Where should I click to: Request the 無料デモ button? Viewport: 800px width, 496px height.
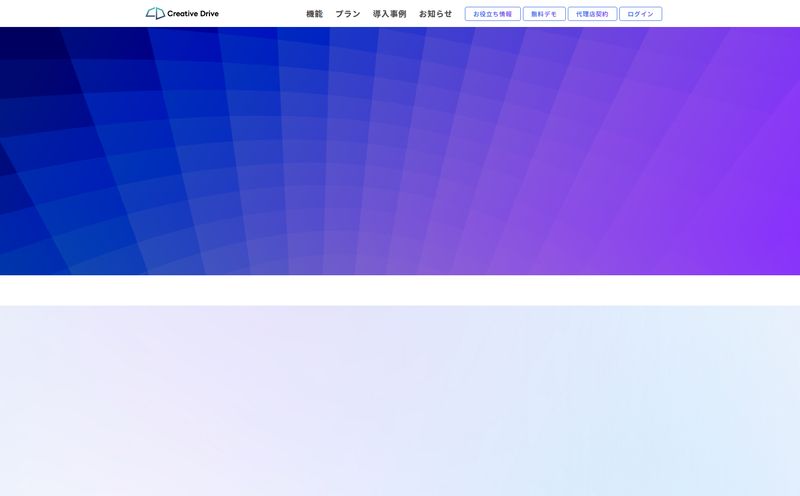pos(544,14)
